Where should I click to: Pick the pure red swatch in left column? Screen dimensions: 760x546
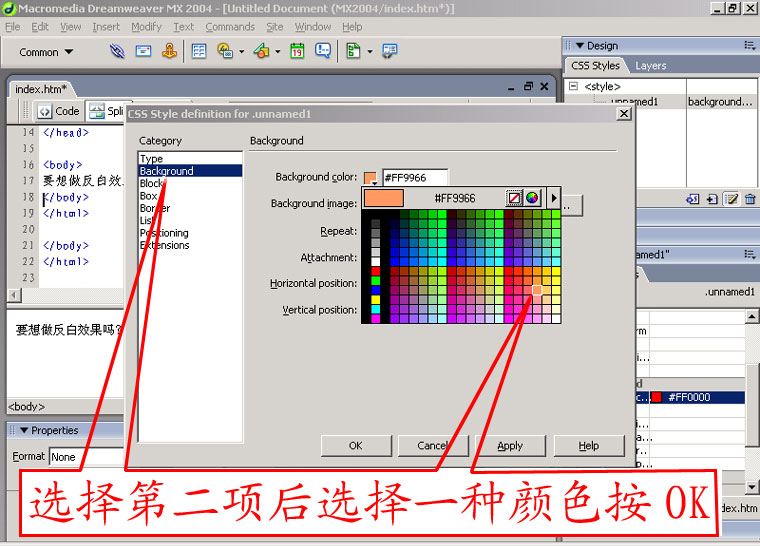click(376, 271)
